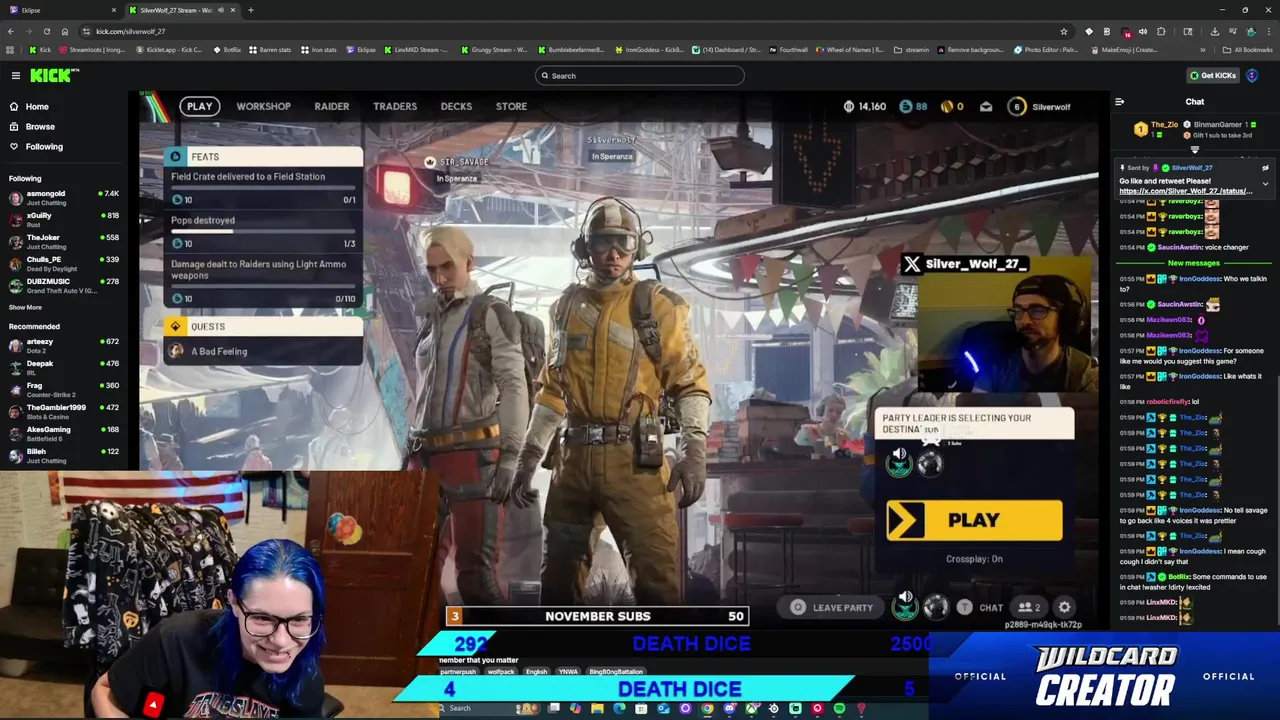Open Following in Kick sidebar
The width and height of the screenshot is (1280, 720).
coord(44,147)
